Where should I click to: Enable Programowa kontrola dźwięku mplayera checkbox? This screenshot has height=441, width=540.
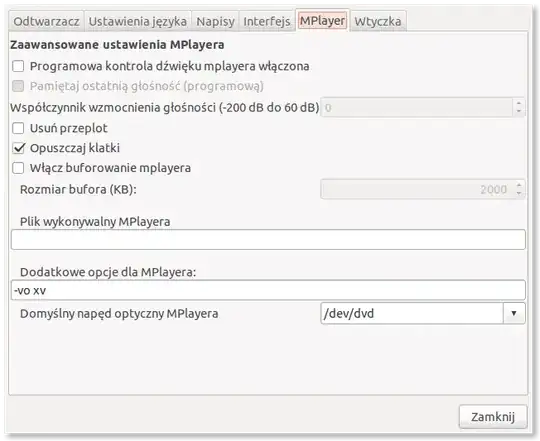click(18, 66)
